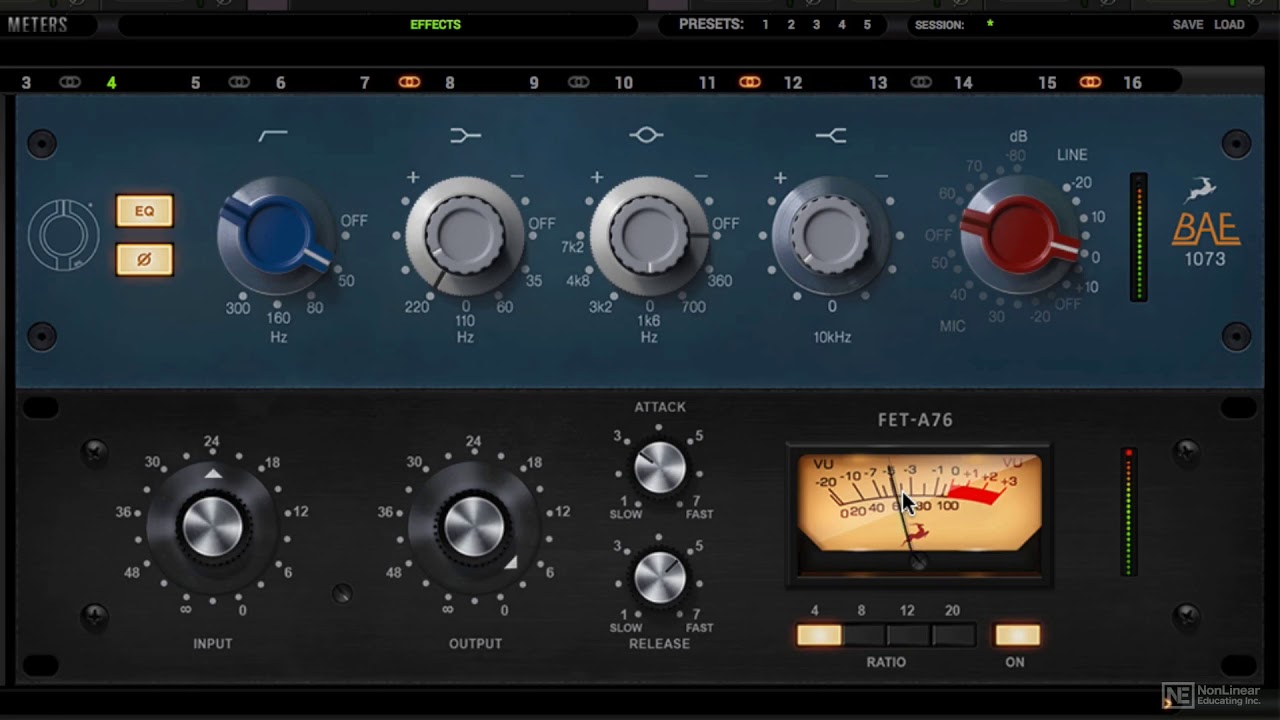Click the high-pass filter symbol above blue knob

(273, 135)
